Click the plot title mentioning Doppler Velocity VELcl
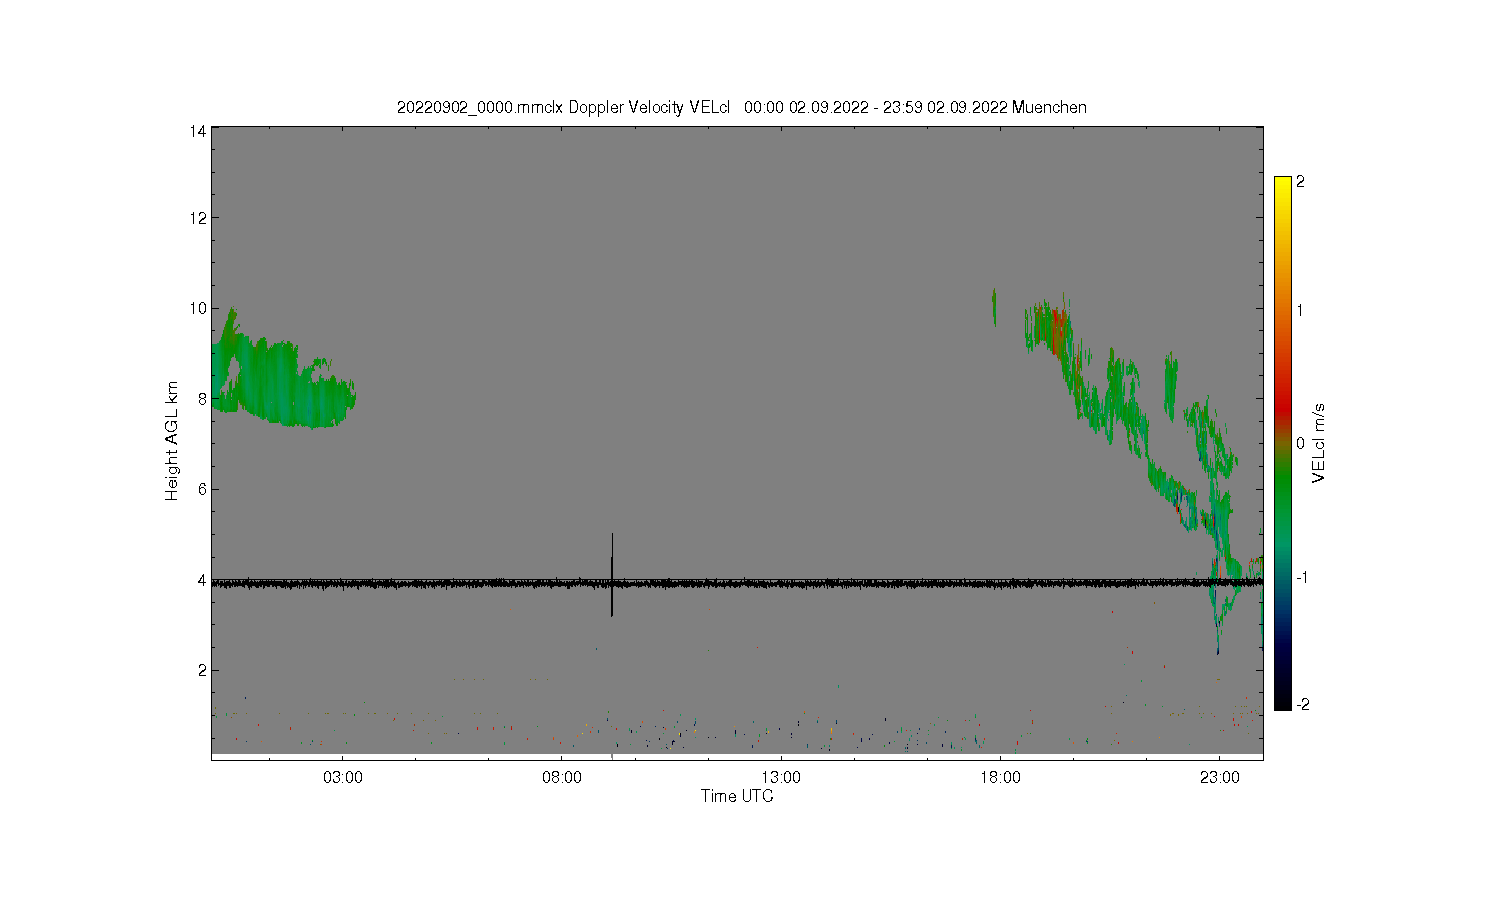1500x900 pixels. [741, 107]
